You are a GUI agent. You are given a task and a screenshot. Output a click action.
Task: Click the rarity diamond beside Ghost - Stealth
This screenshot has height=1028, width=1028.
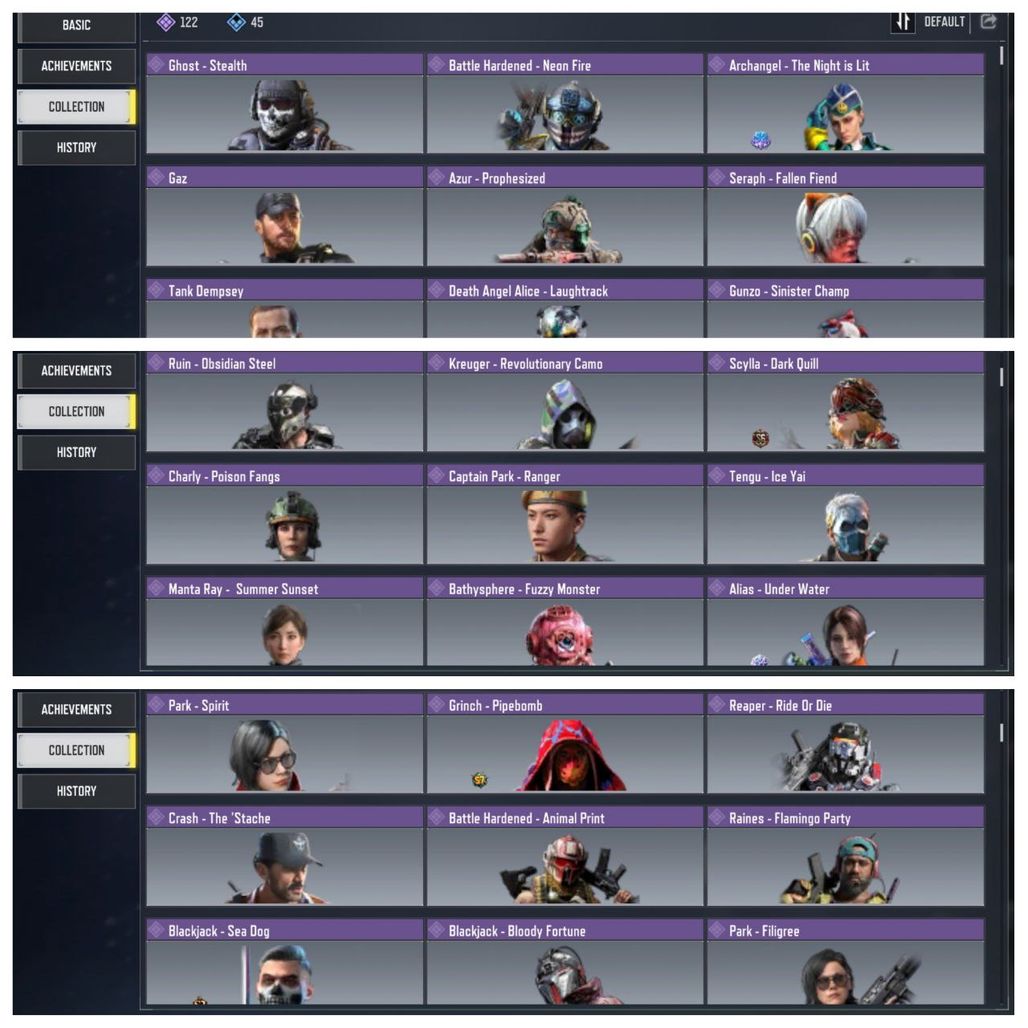click(156, 64)
